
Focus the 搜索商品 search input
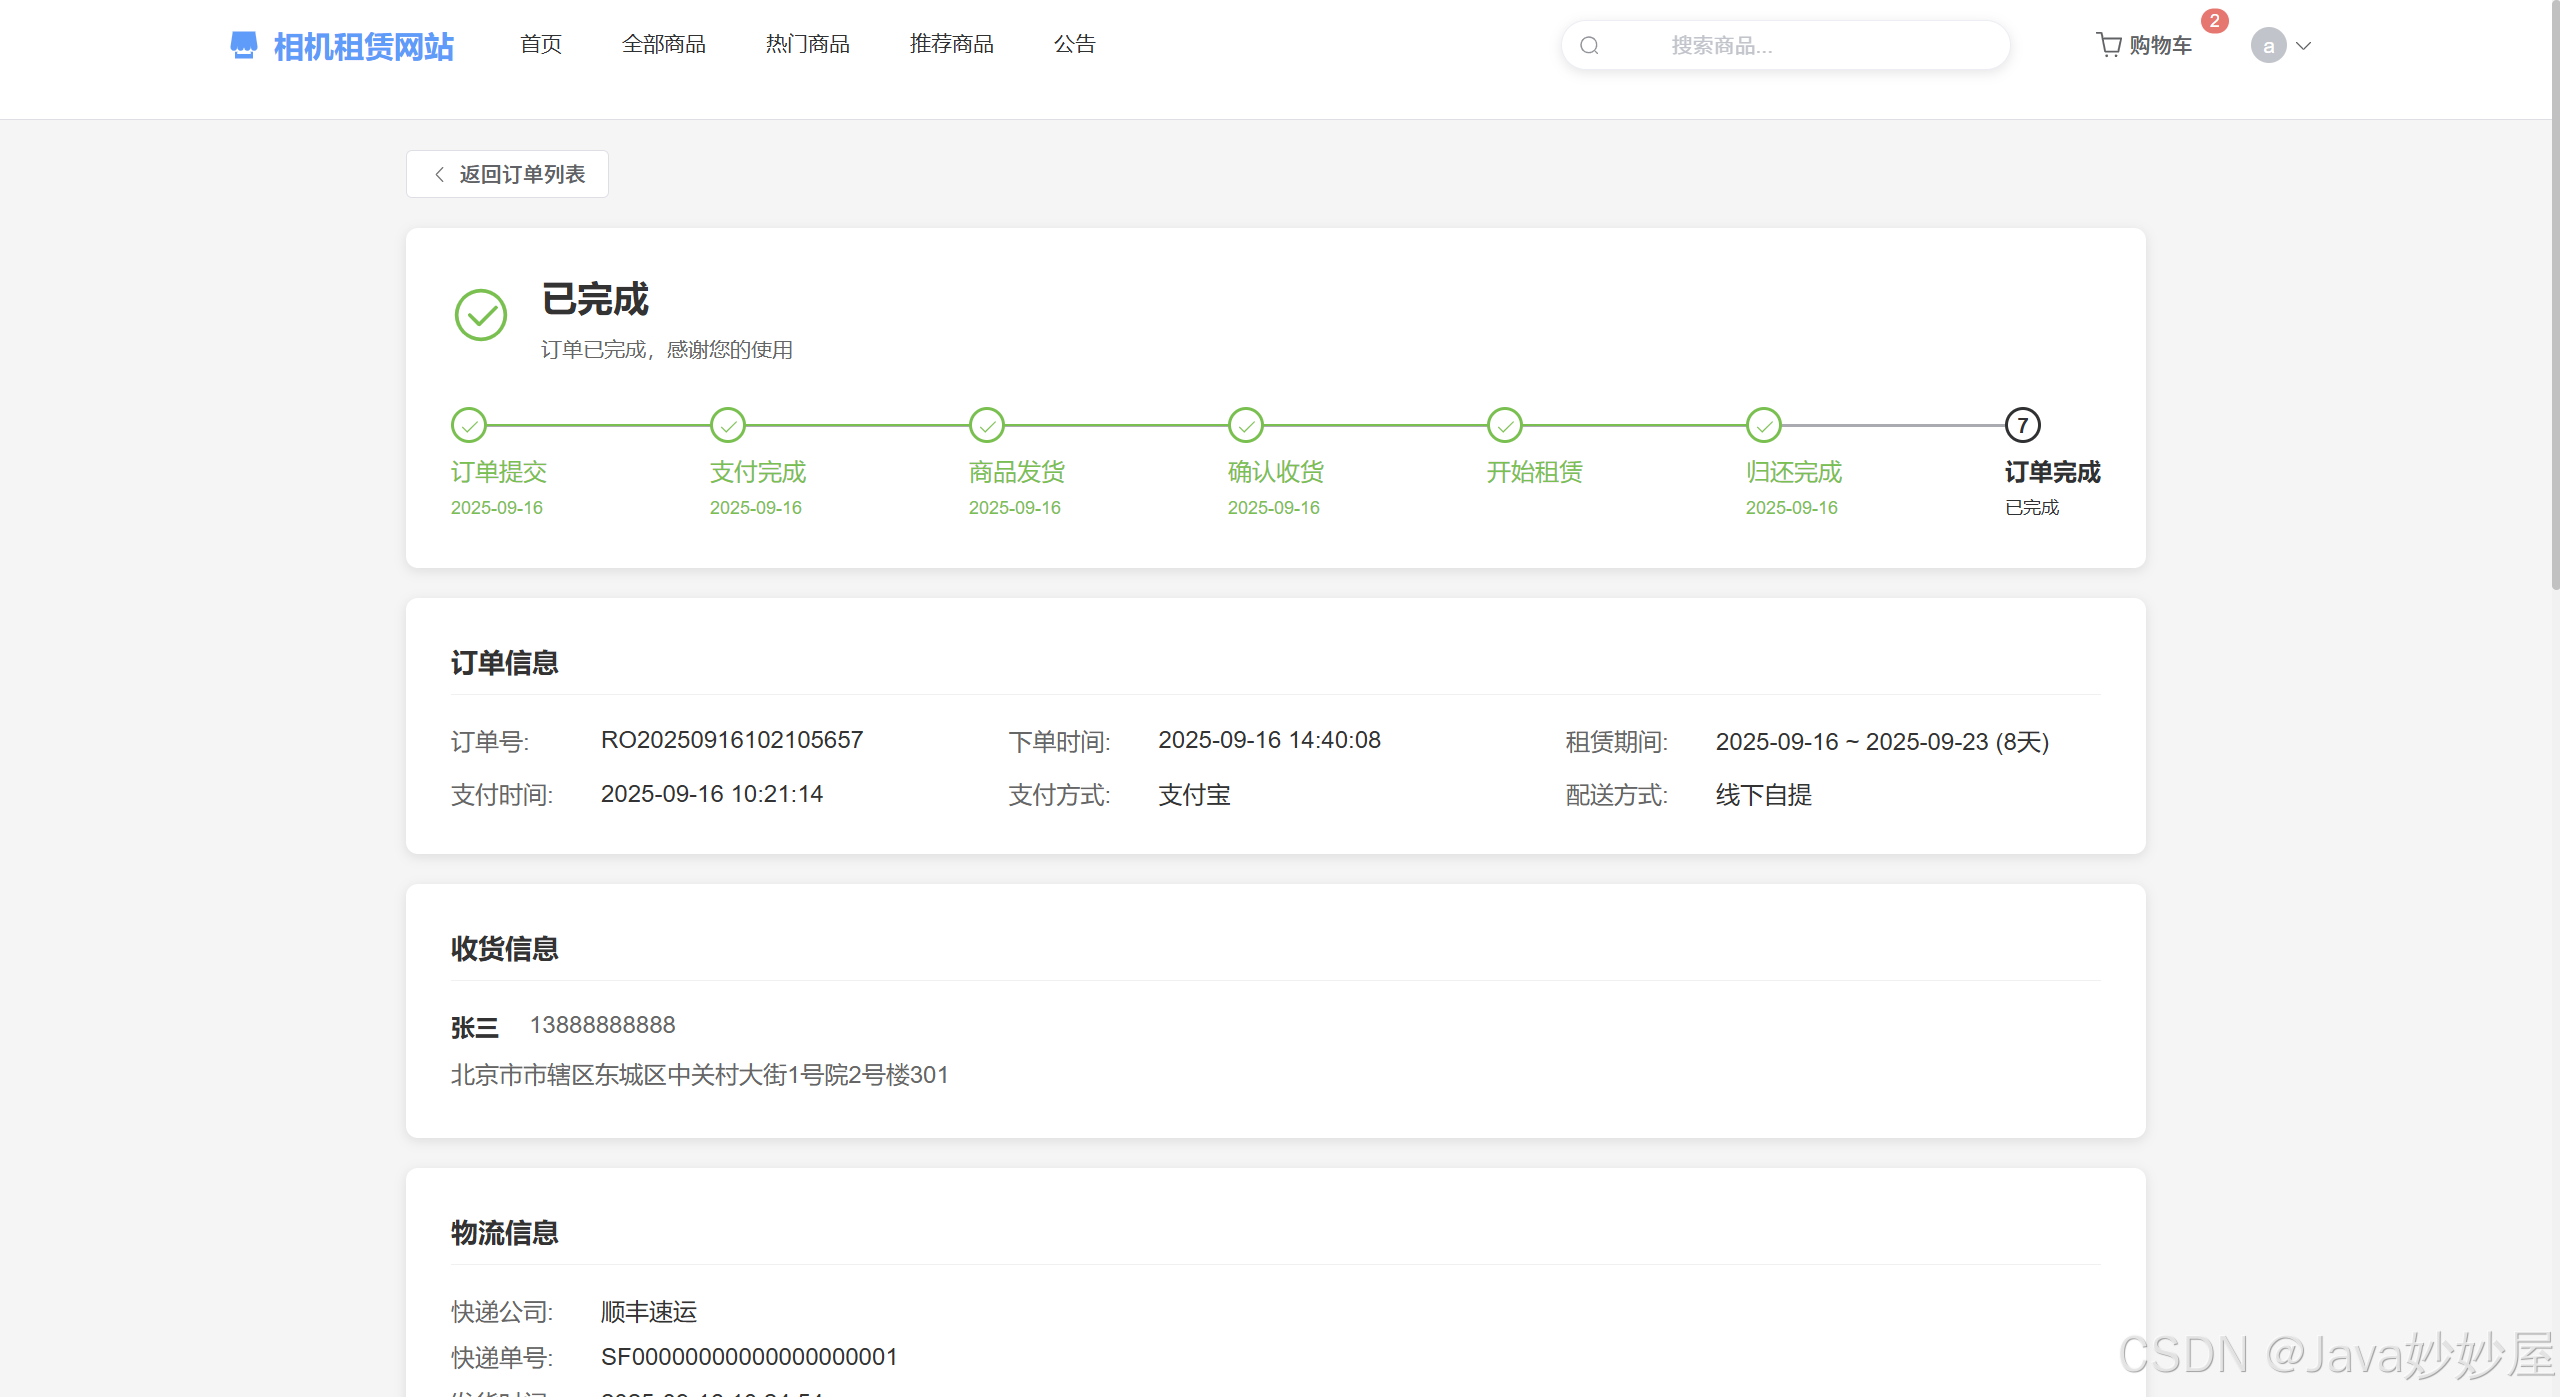point(1786,46)
